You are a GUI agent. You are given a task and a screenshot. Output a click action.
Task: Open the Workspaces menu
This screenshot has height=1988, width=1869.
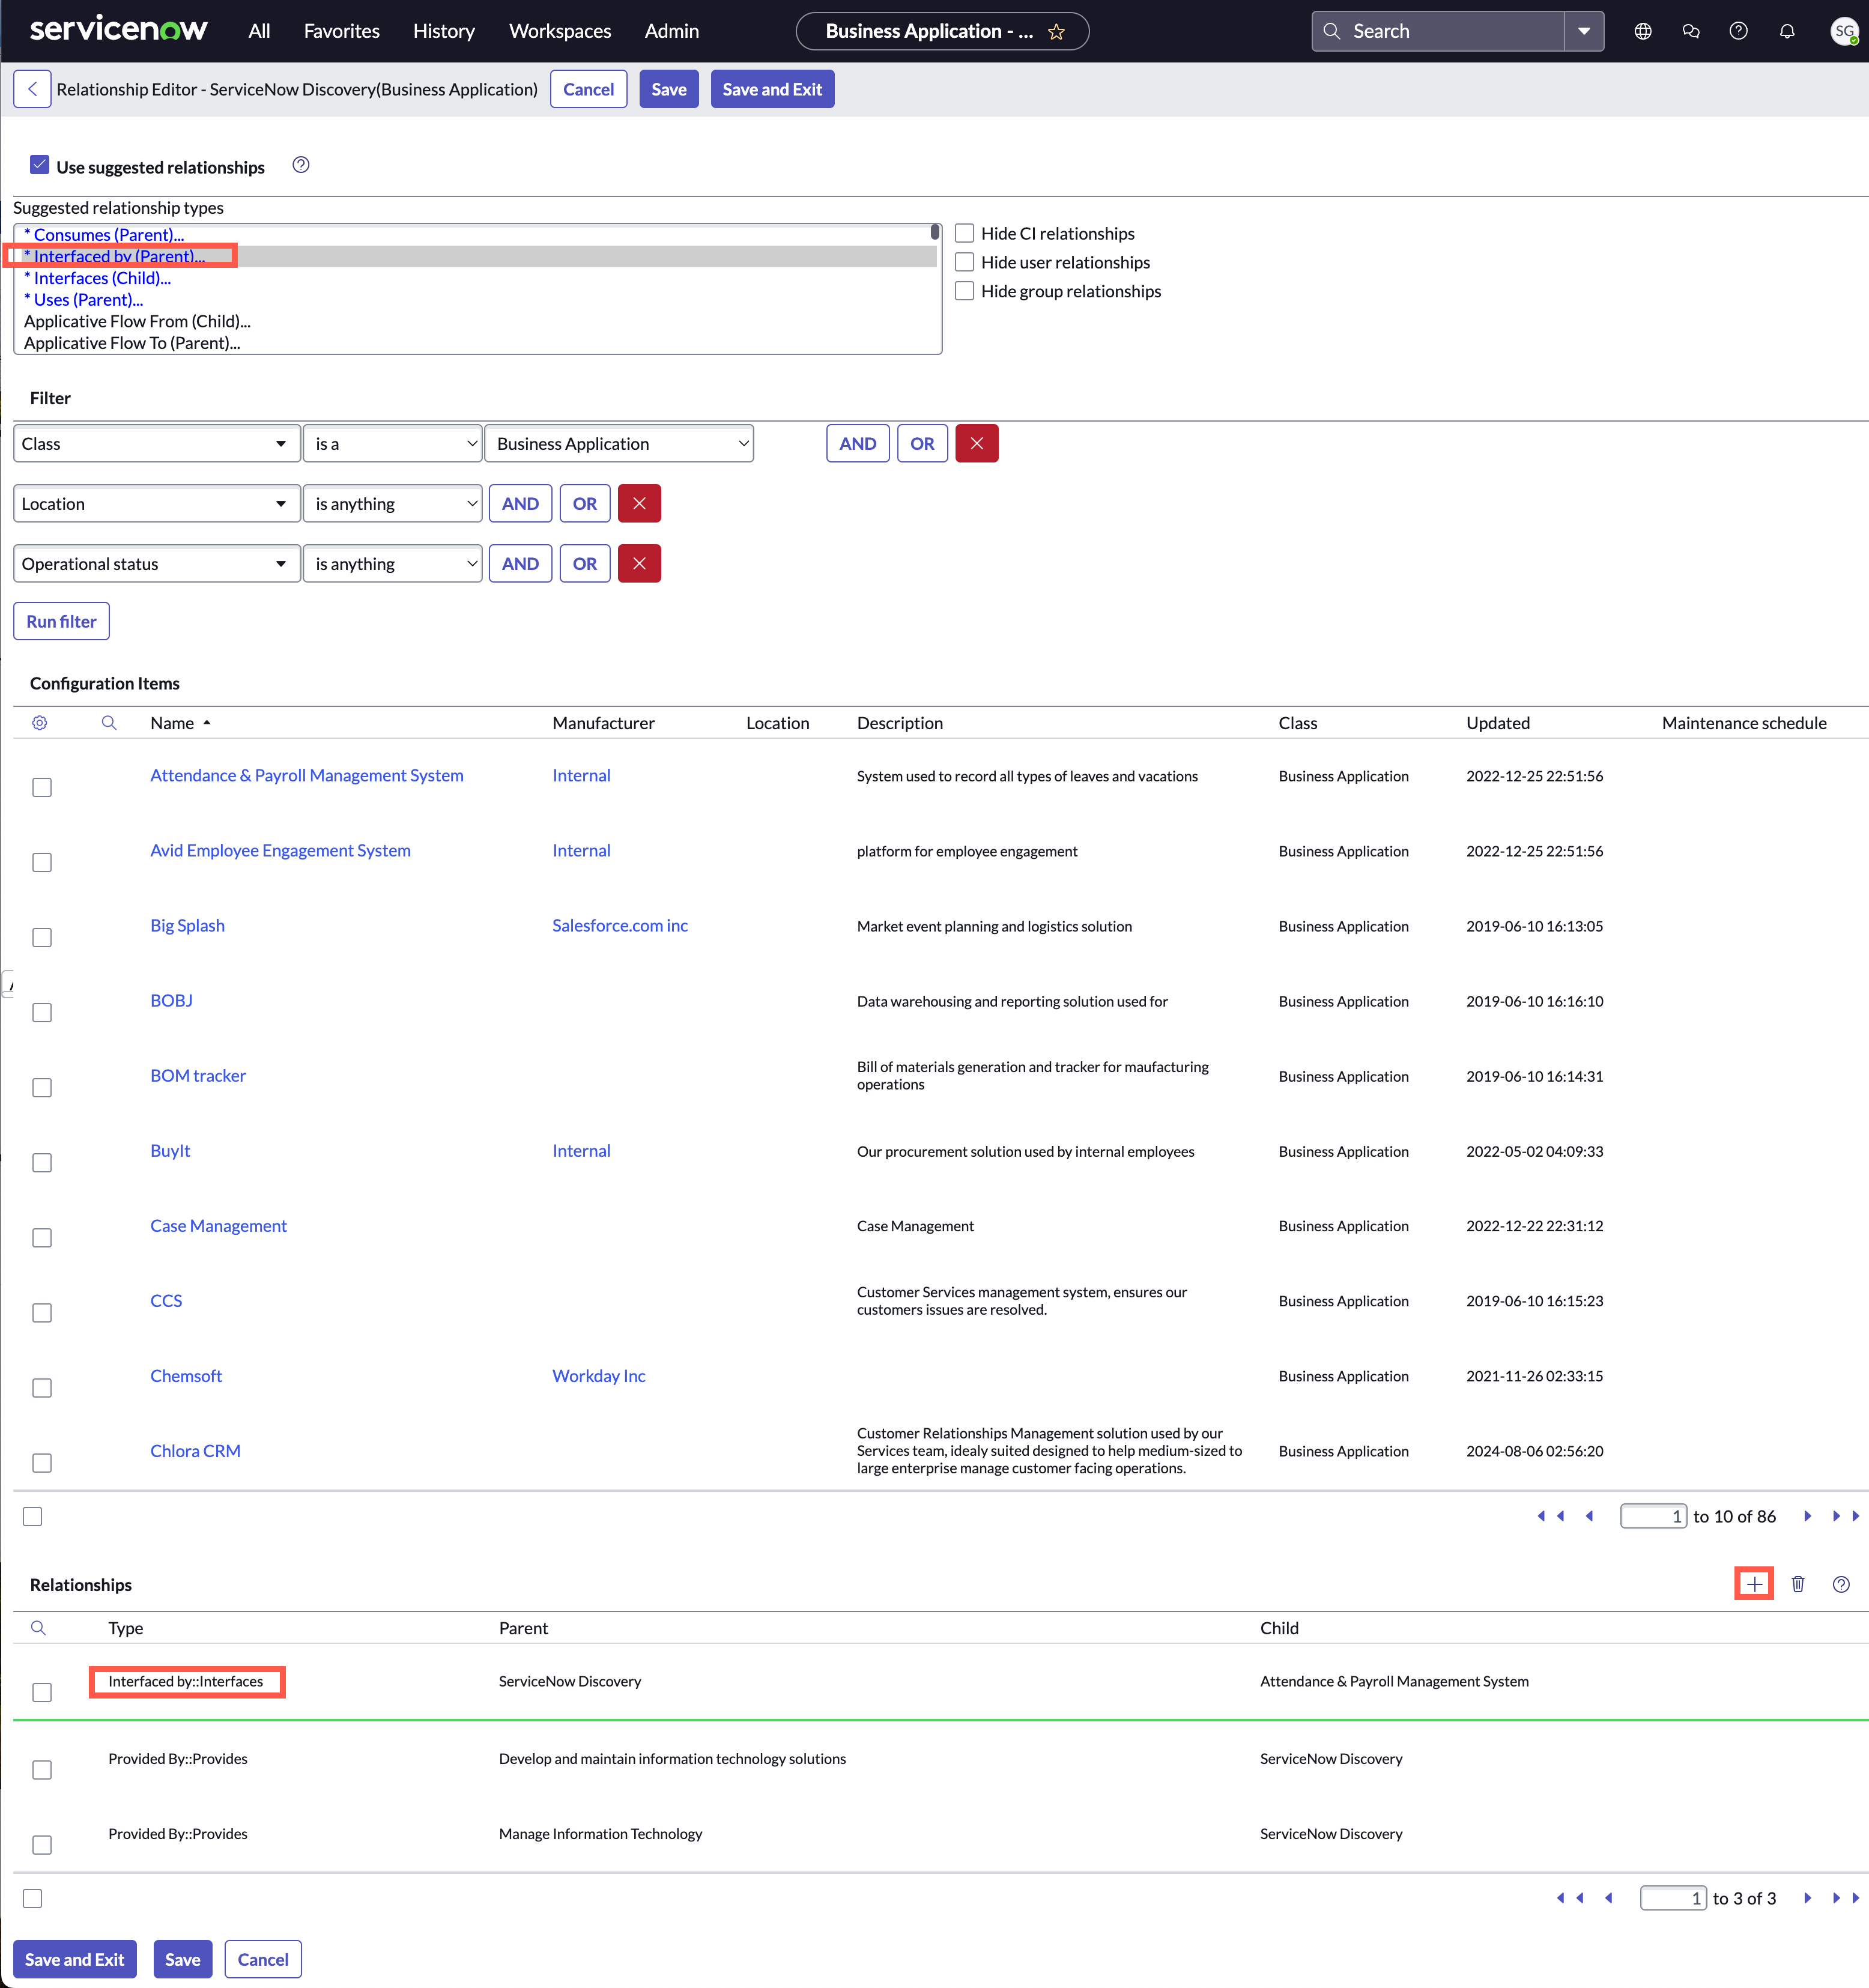pyautogui.click(x=560, y=31)
